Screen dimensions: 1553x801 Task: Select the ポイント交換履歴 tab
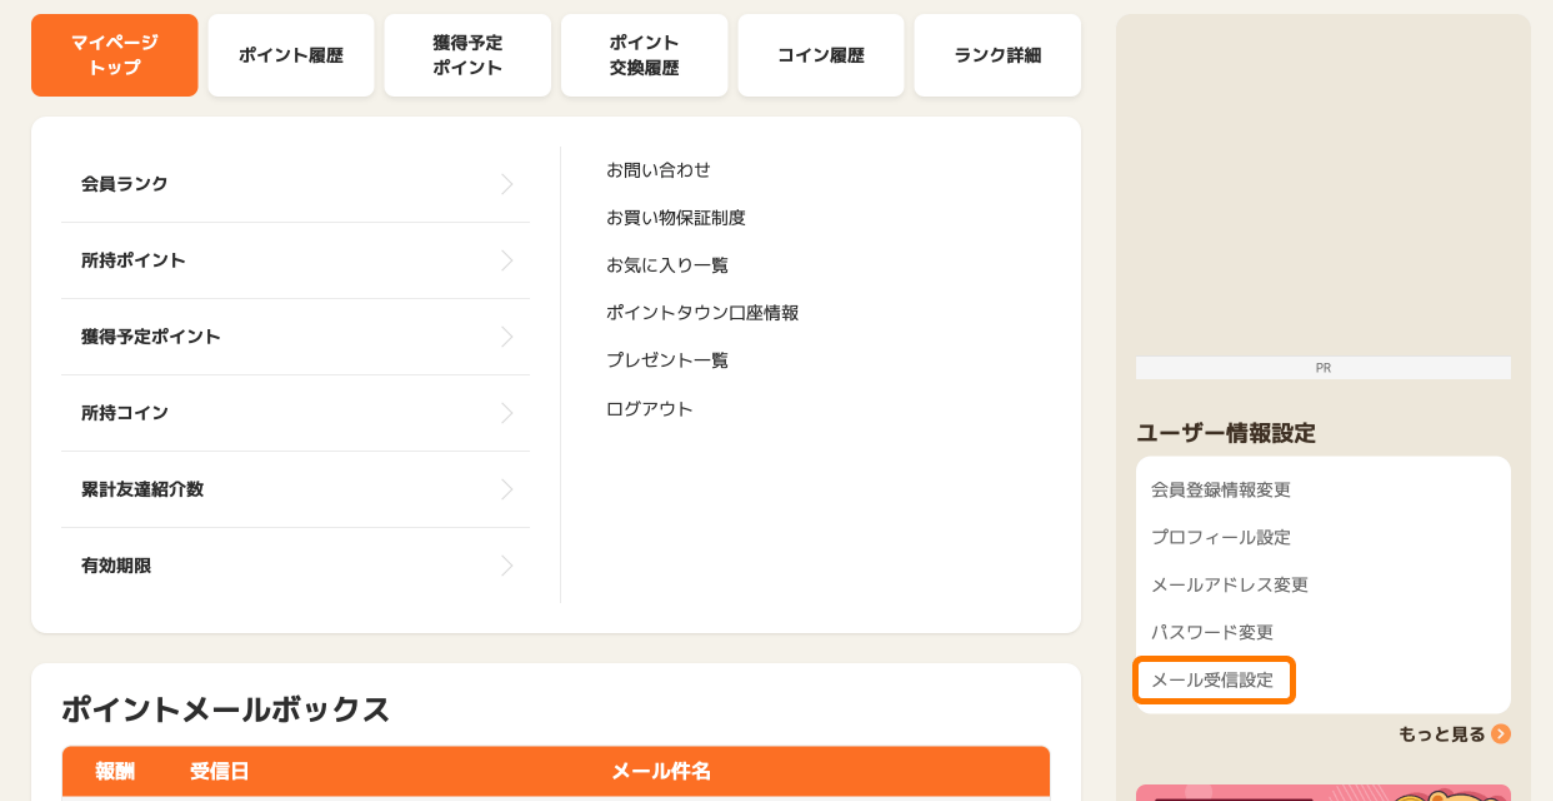point(644,55)
